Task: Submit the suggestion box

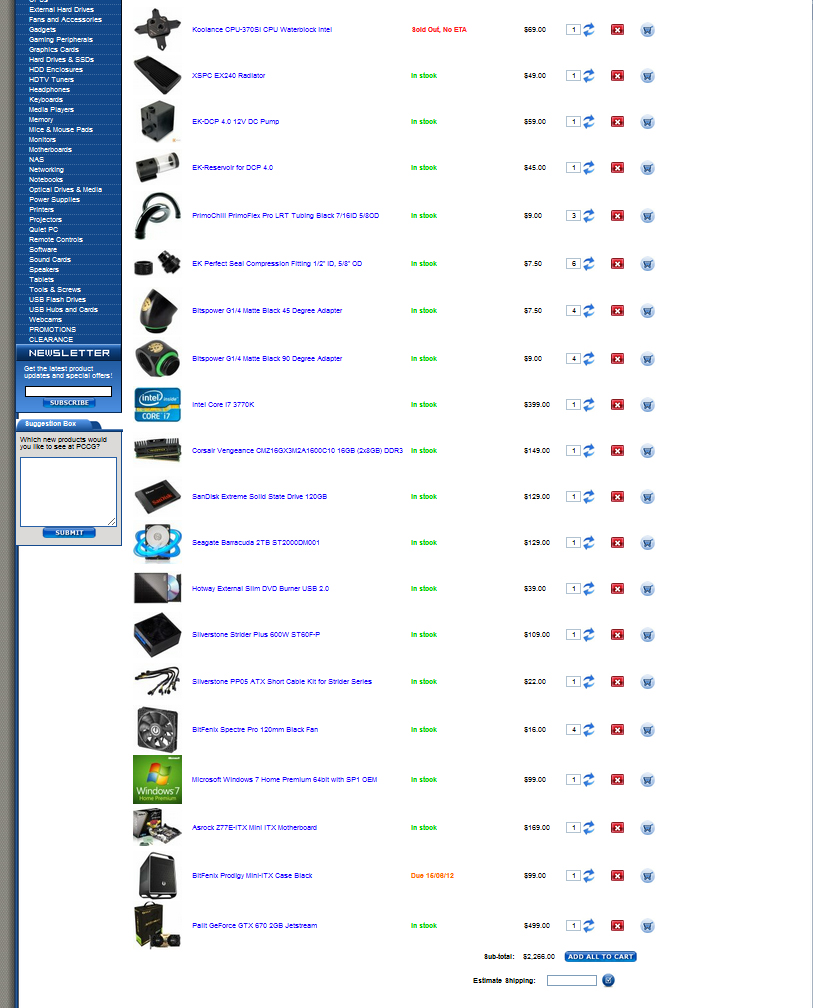Action: pos(69,532)
